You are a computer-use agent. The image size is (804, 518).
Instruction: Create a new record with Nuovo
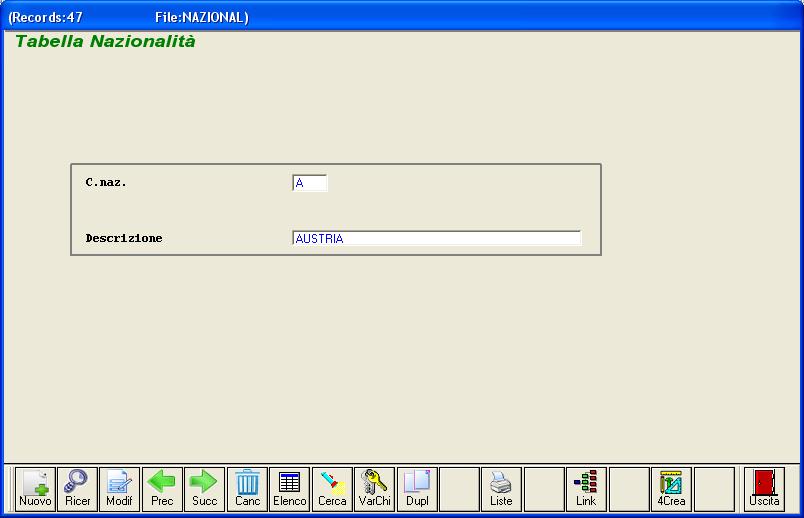pos(35,489)
